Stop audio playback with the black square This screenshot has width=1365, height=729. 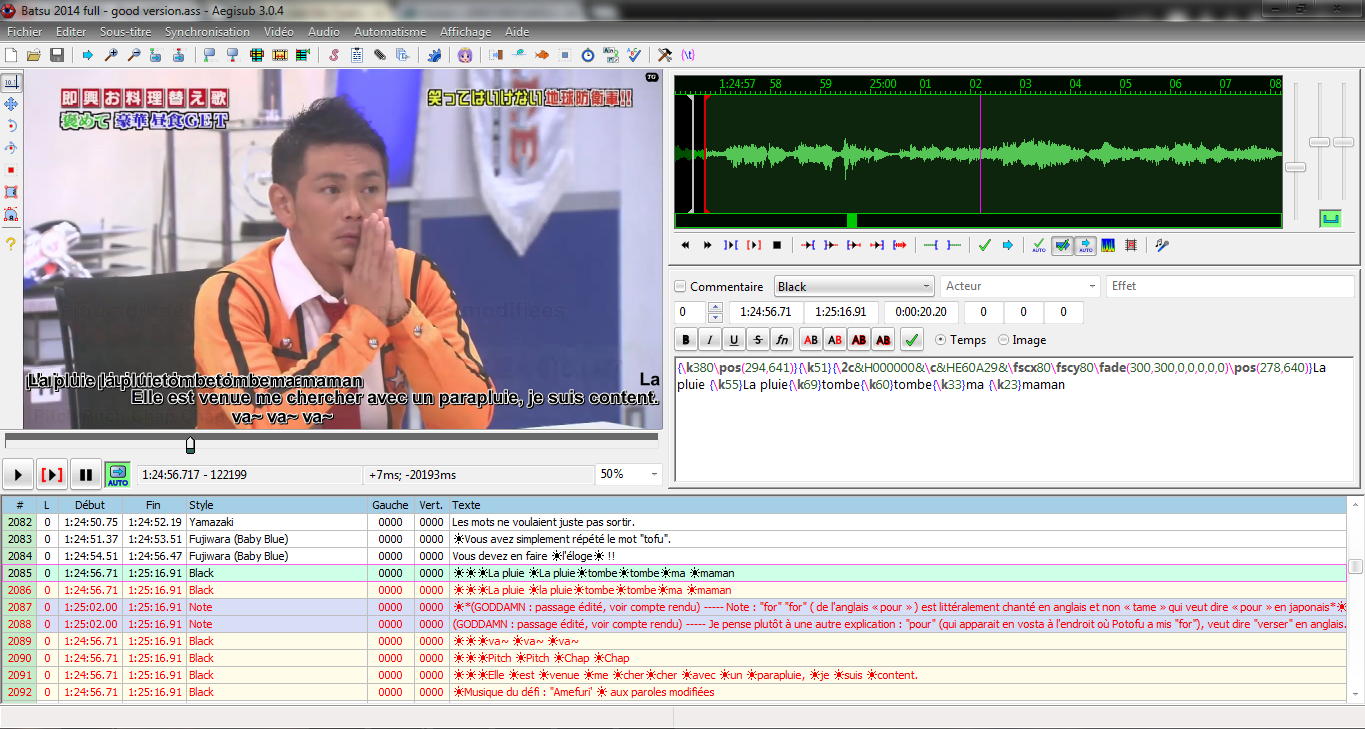pyautogui.click(x=777, y=245)
